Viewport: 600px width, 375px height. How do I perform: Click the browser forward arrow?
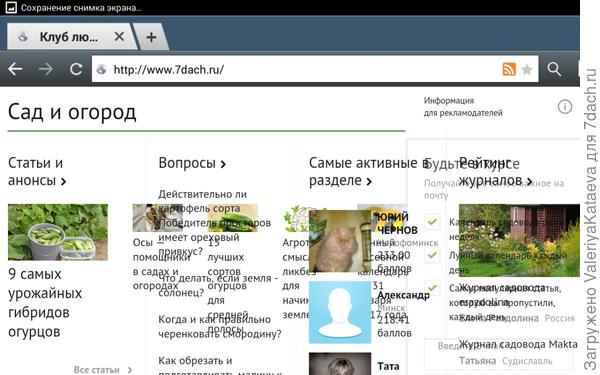tap(46, 69)
